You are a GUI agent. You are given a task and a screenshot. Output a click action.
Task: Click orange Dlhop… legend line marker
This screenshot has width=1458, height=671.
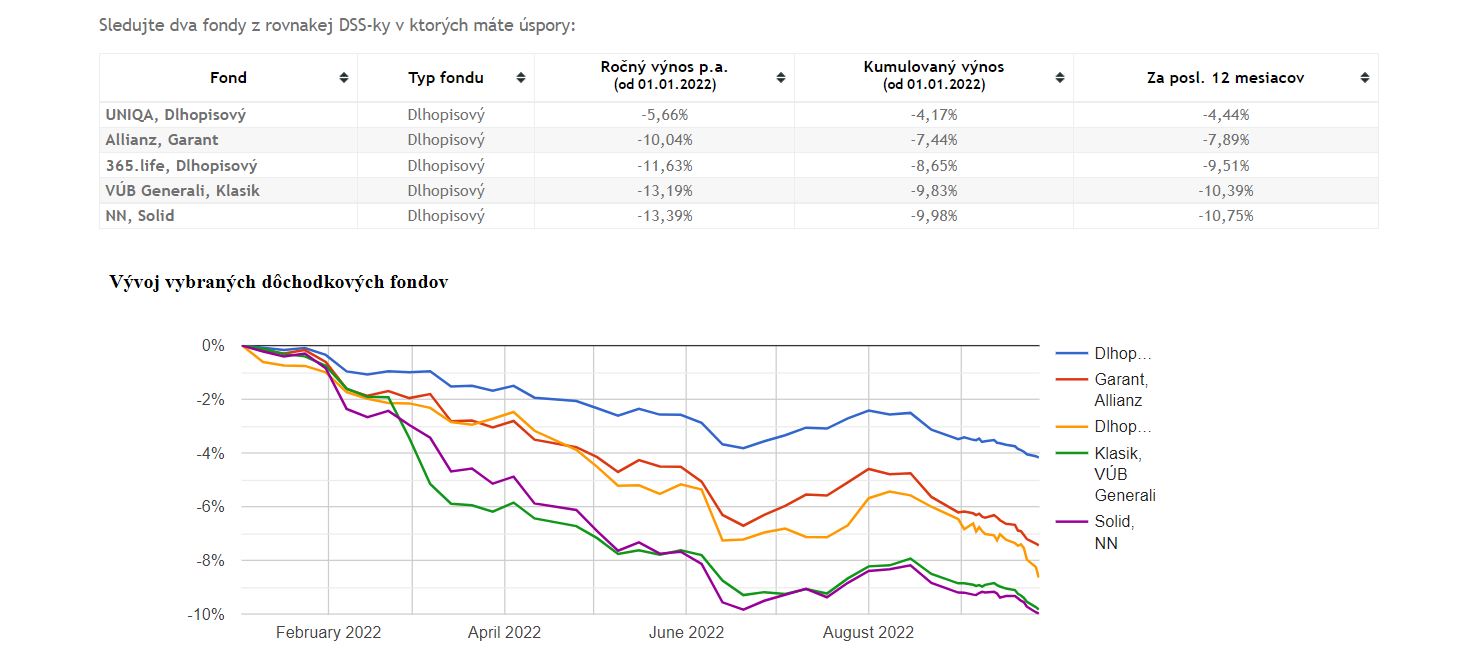click(x=1071, y=427)
